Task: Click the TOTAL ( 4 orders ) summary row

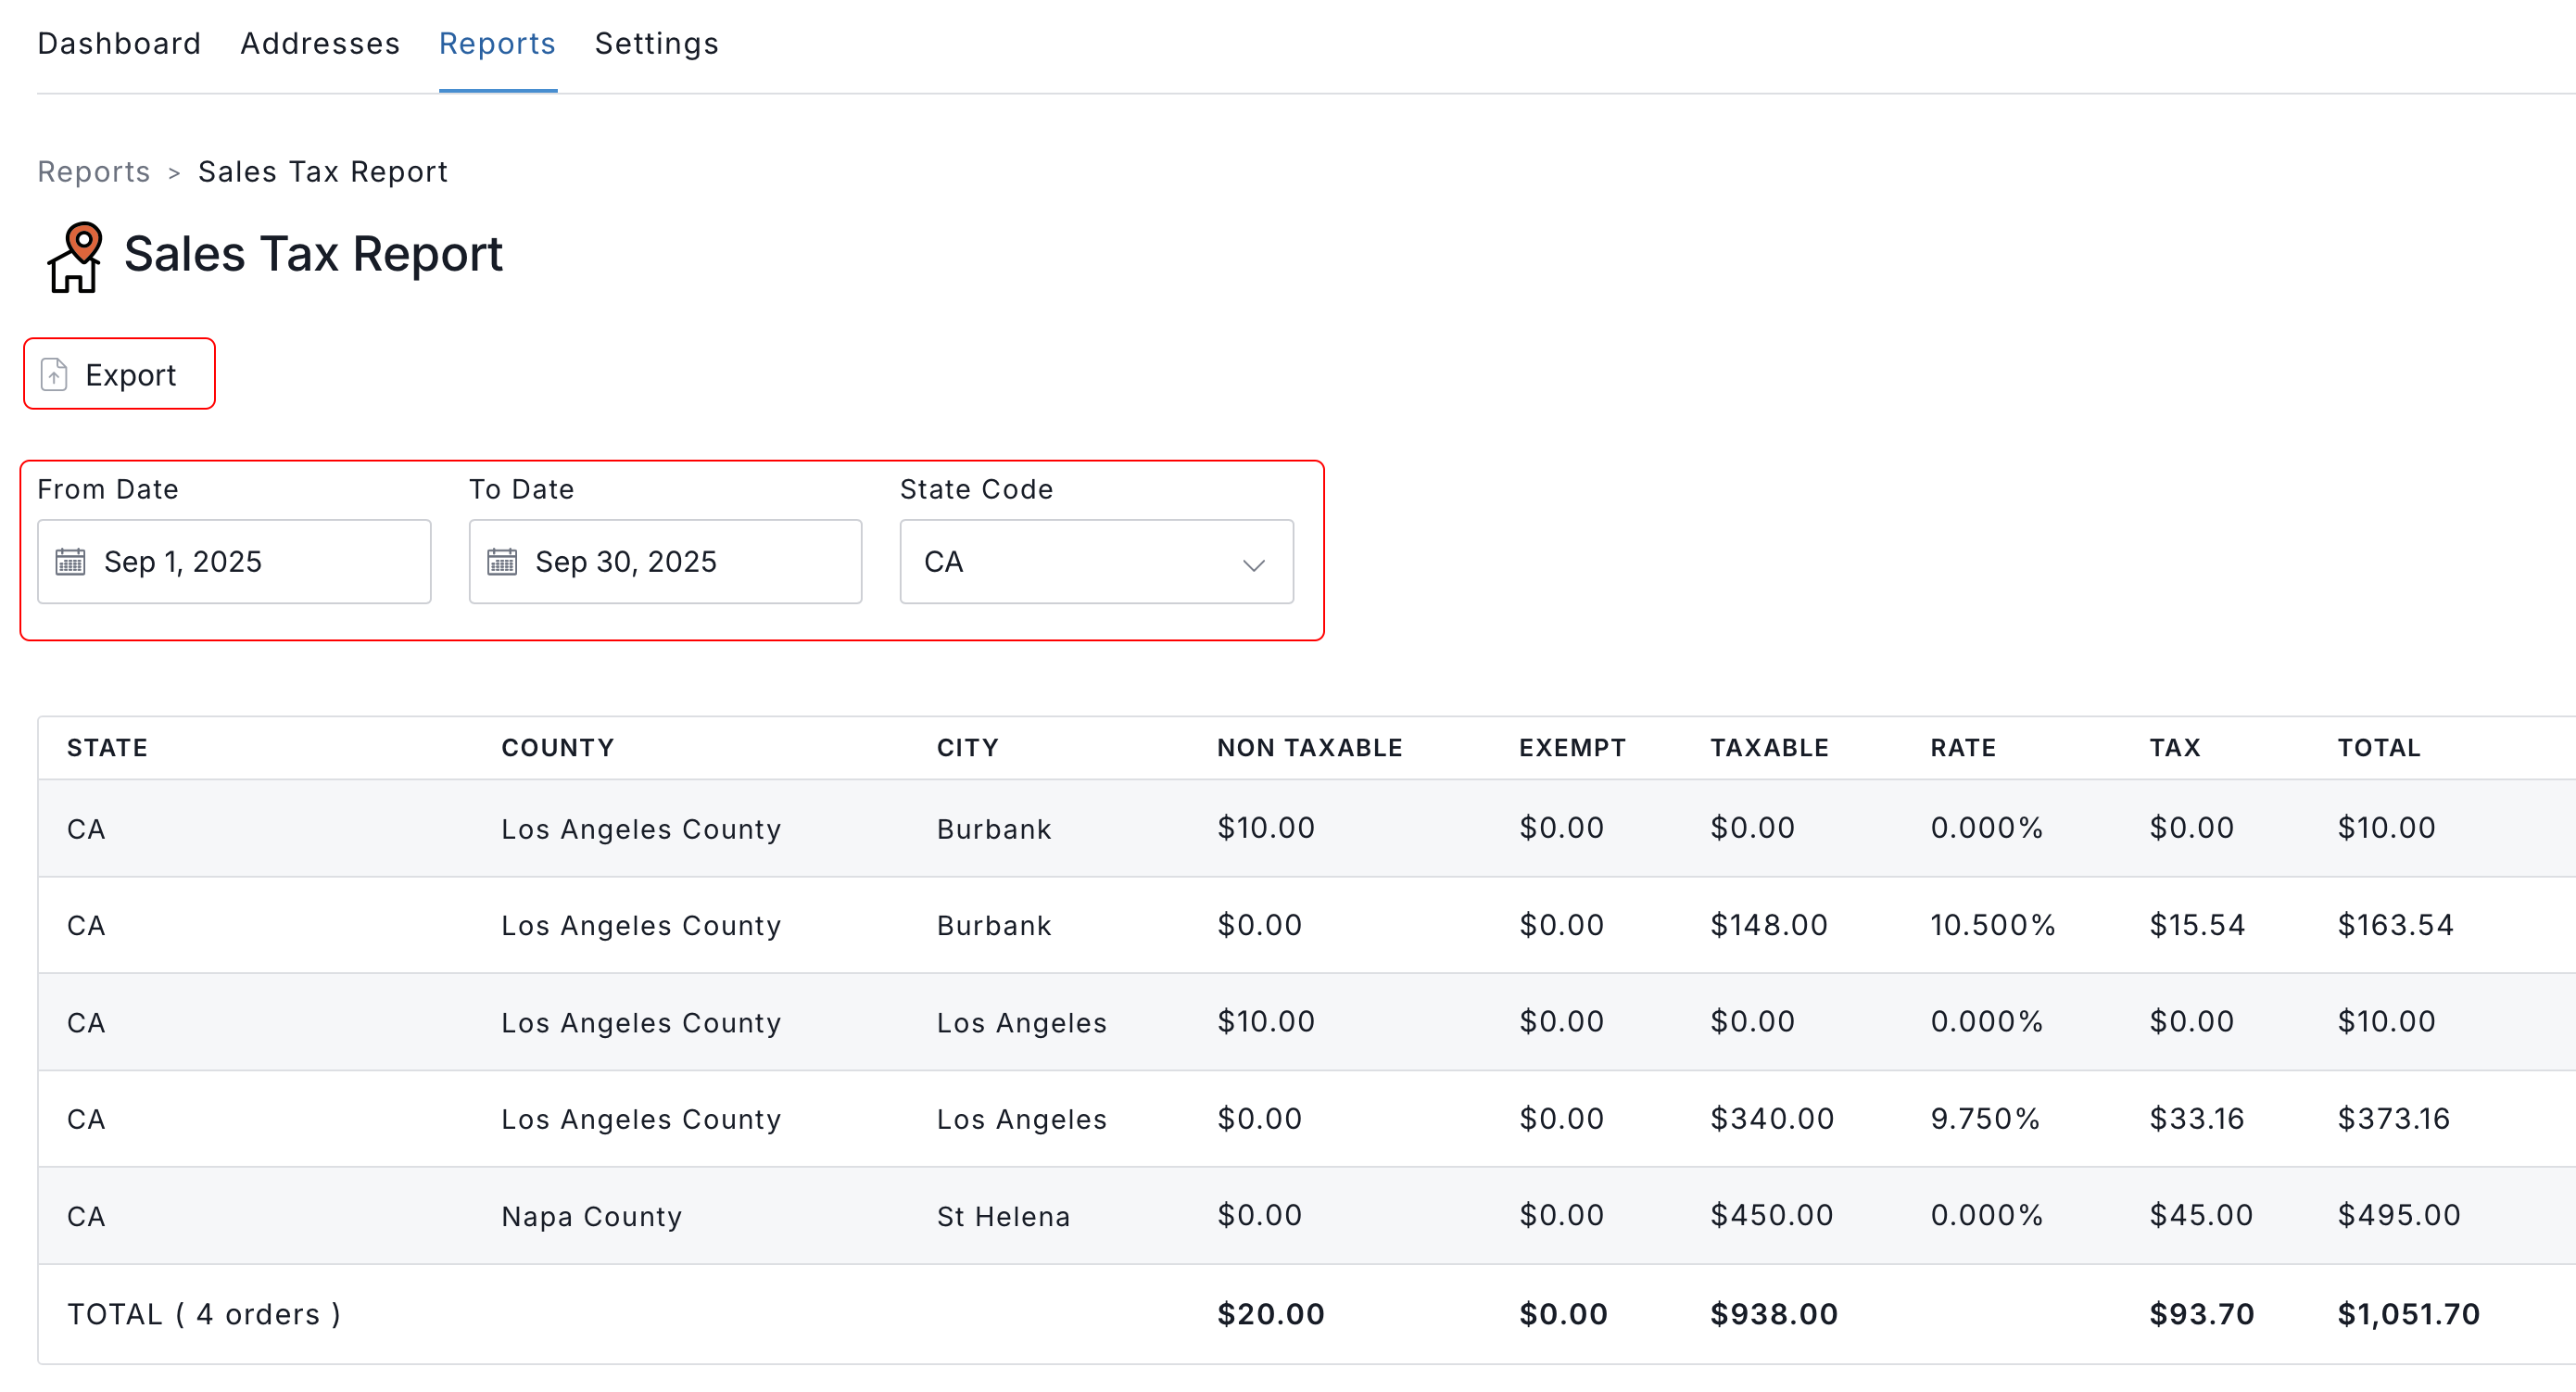Action: pos(204,1314)
